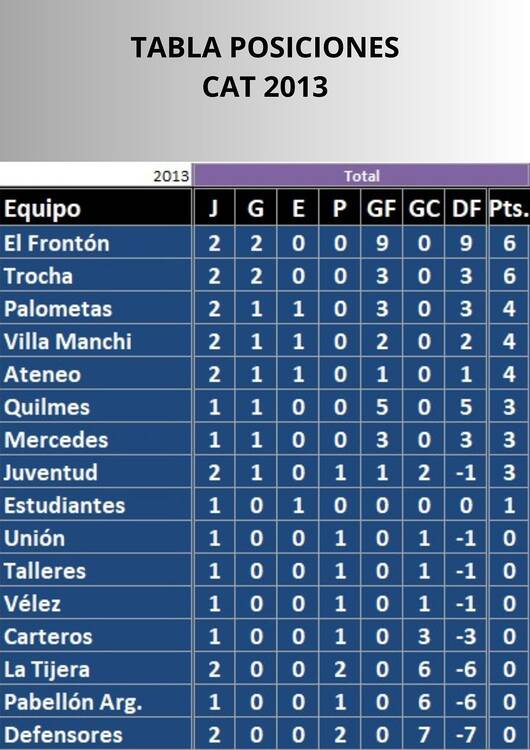The image size is (530, 750).
Task: Click the TABLA POSICIONES title text
Action: [265, 47]
